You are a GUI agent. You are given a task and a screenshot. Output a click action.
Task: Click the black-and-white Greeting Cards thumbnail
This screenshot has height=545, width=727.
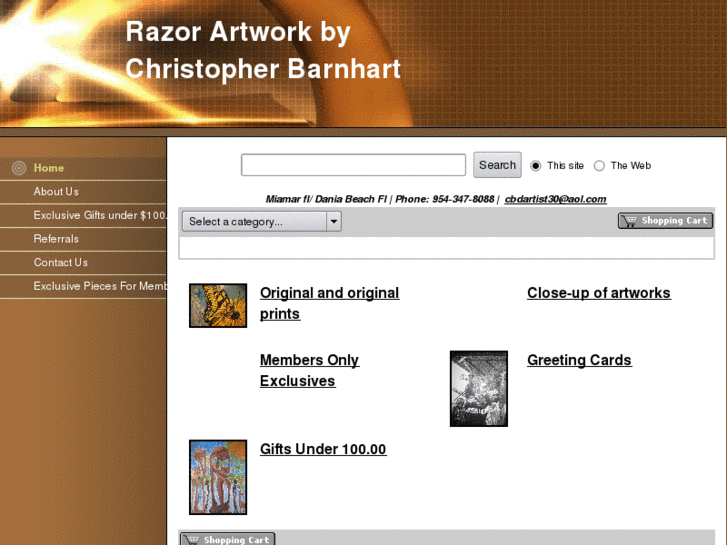[x=479, y=389]
